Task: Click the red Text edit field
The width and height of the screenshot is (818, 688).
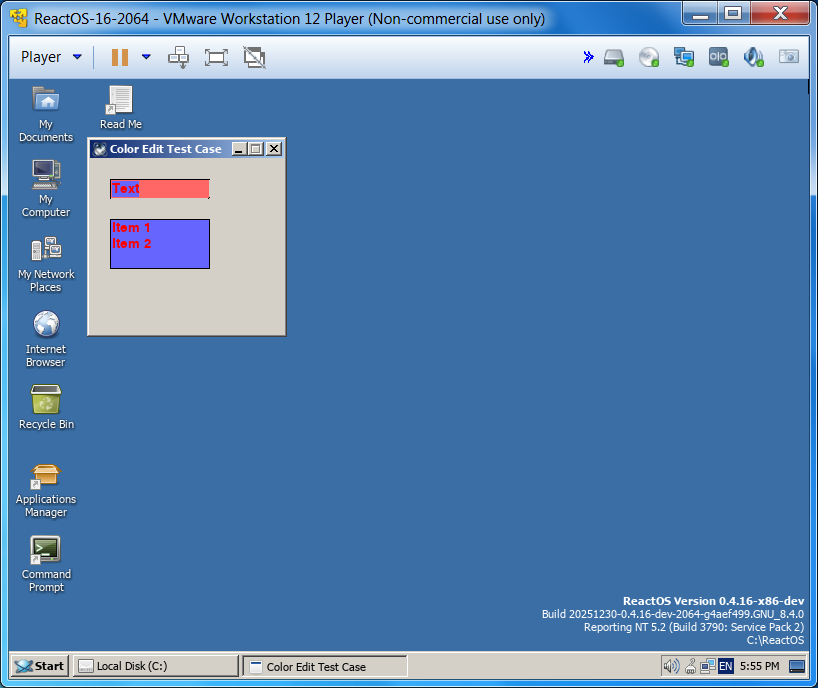Action: pyautogui.click(x=160, y=189)
